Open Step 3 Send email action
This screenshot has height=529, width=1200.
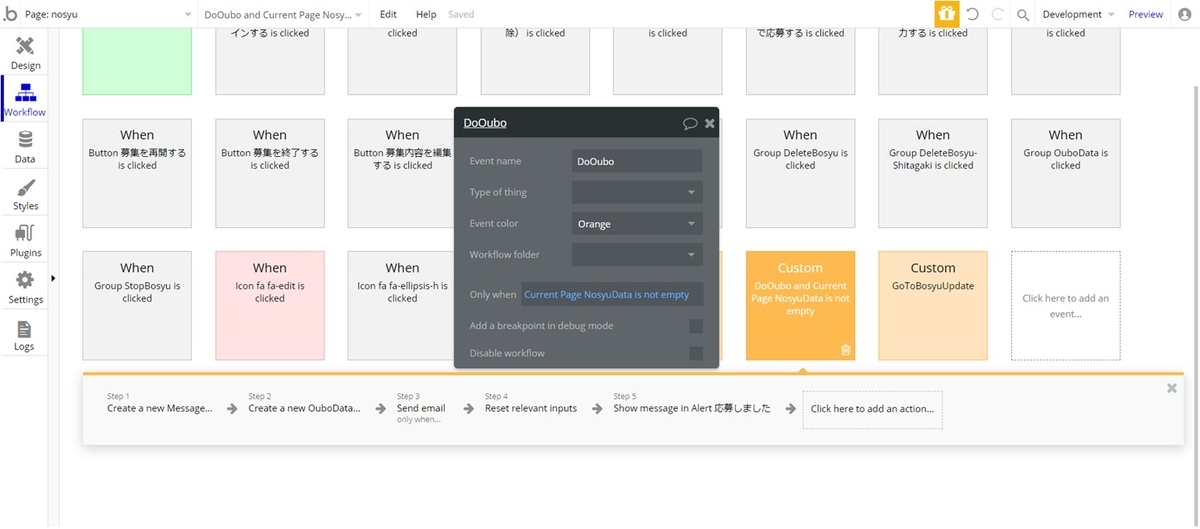click(421, 407)
